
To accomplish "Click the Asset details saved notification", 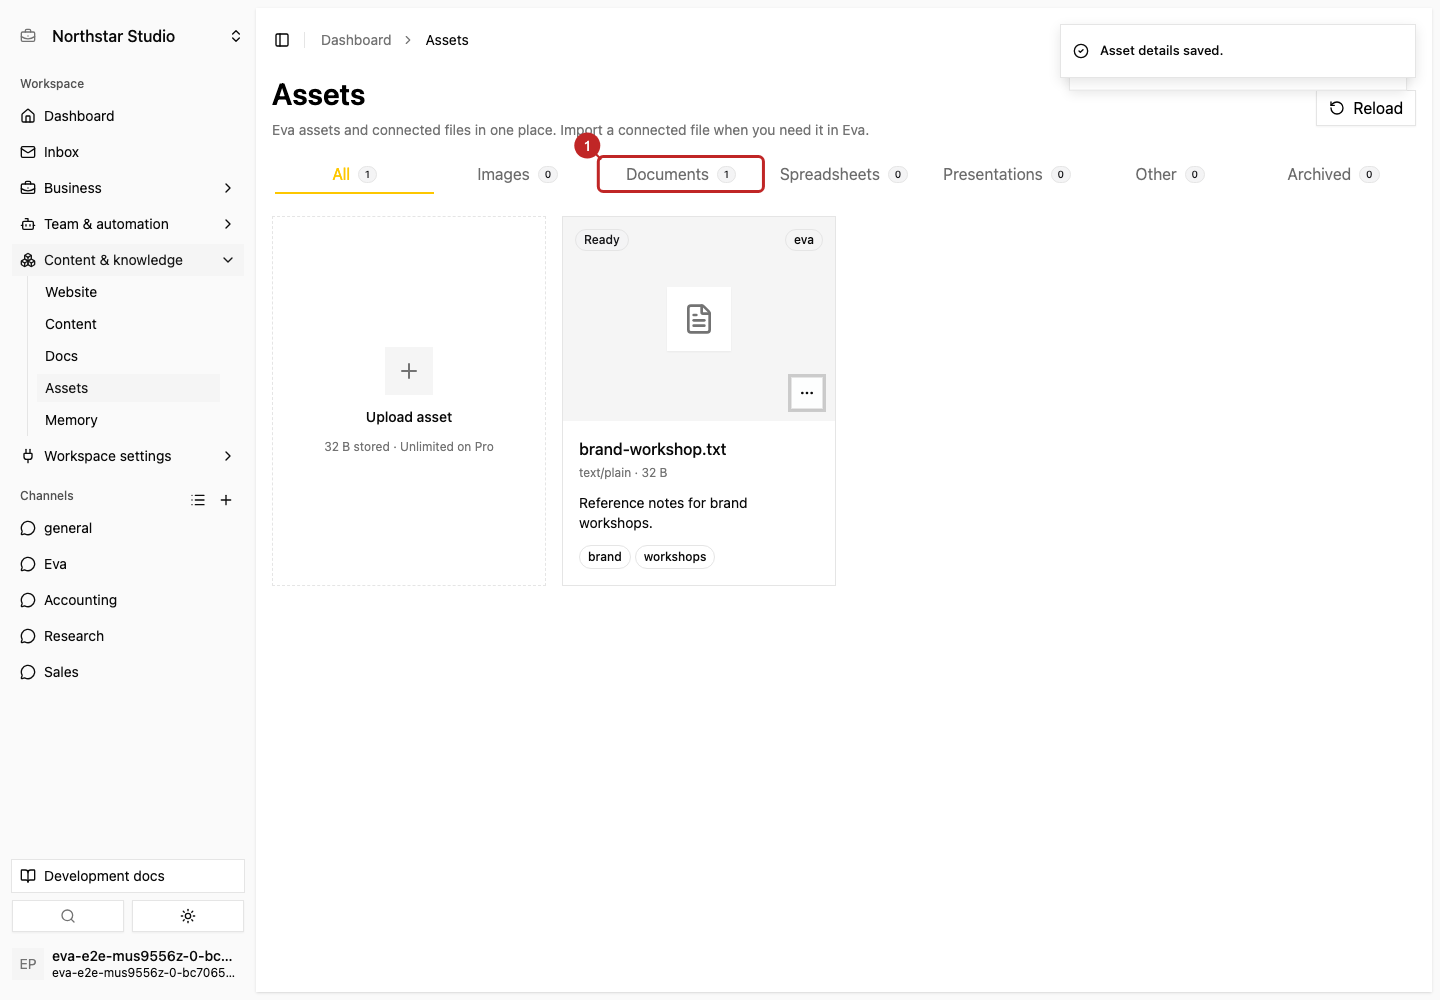I will (x=1238, y=51).
